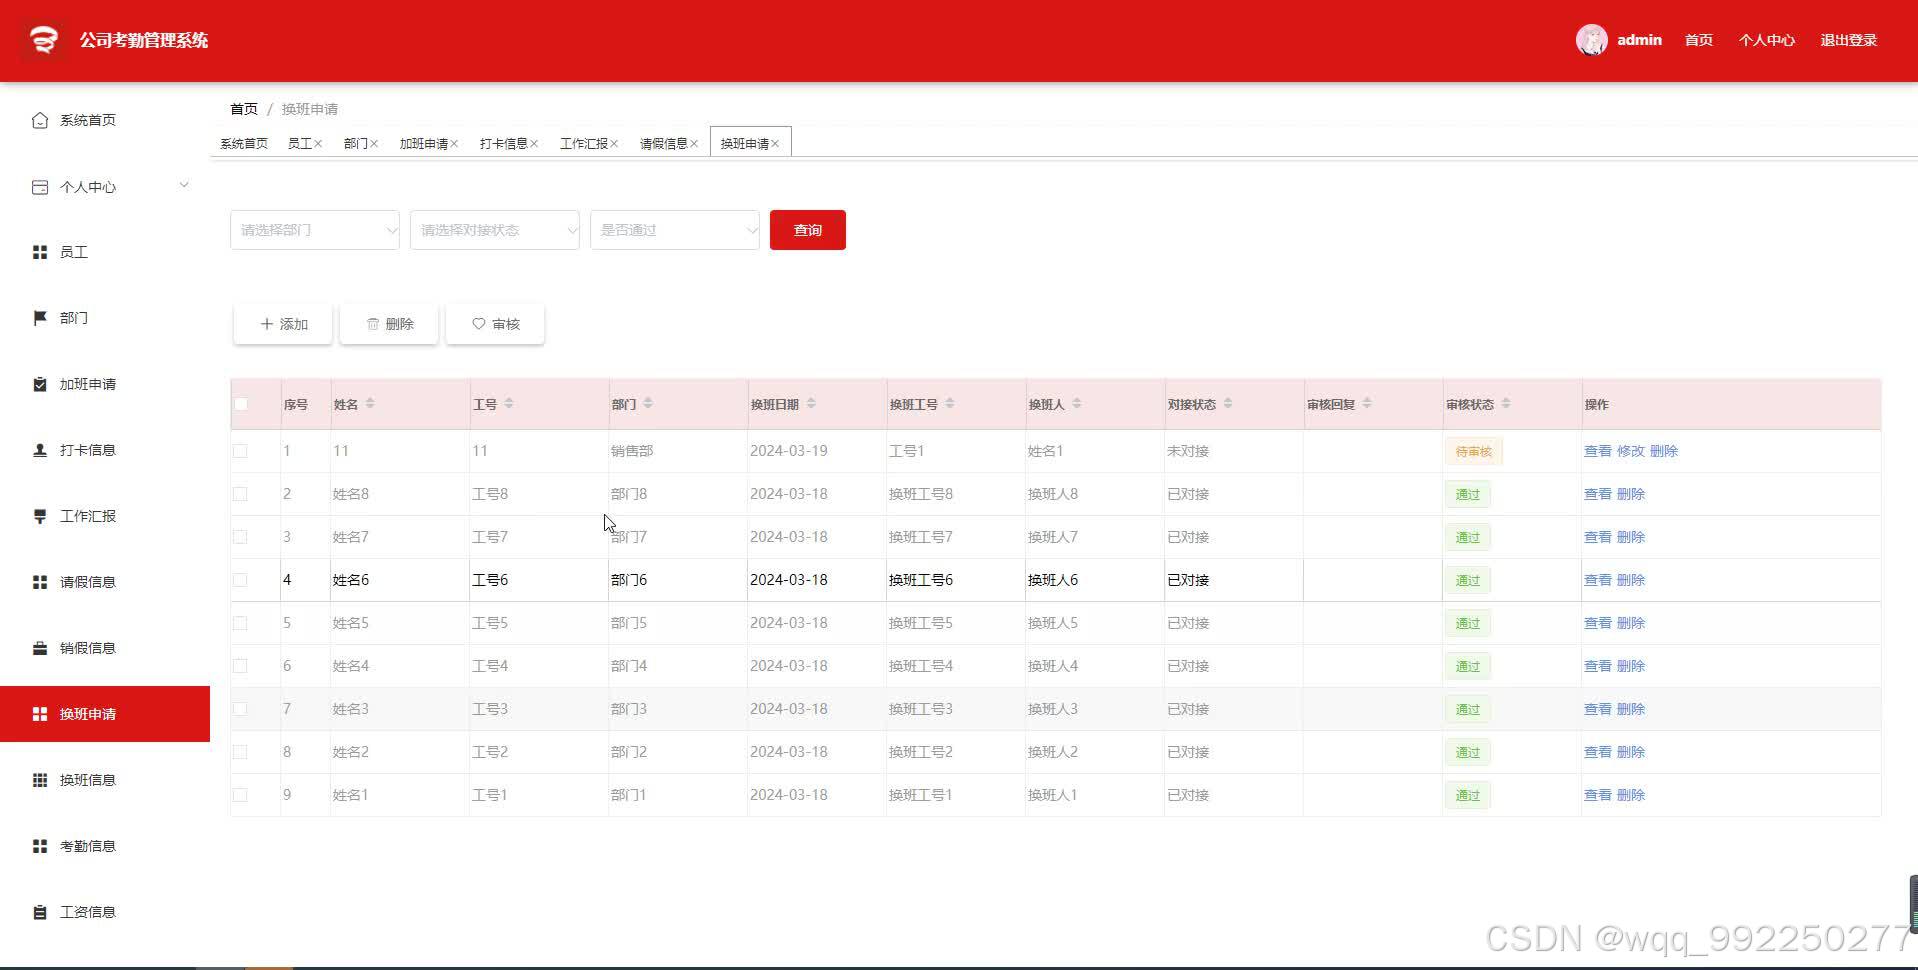Viewport: 1918px width, 970px height.
Task: Open the 请选择对接状态 dropdown
Action: (x=495, y=230)
